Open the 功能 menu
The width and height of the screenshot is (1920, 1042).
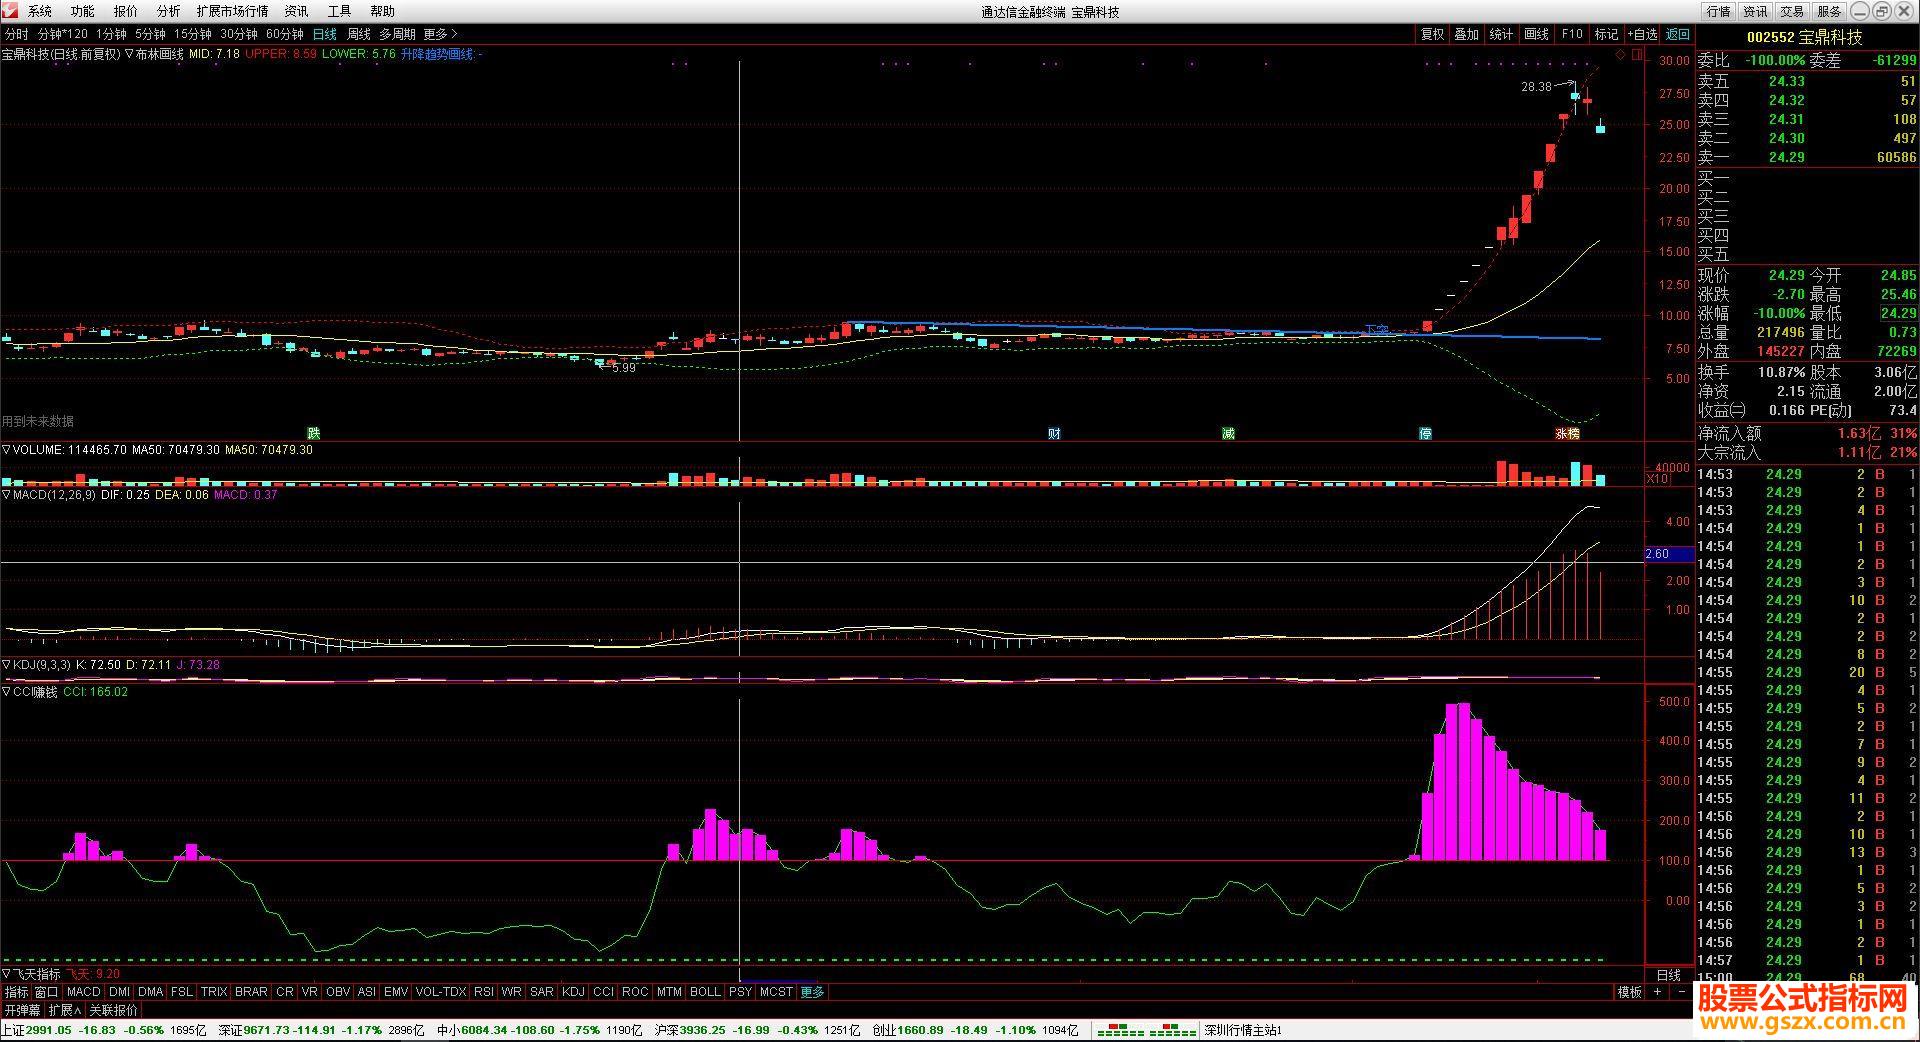[83, 11]
